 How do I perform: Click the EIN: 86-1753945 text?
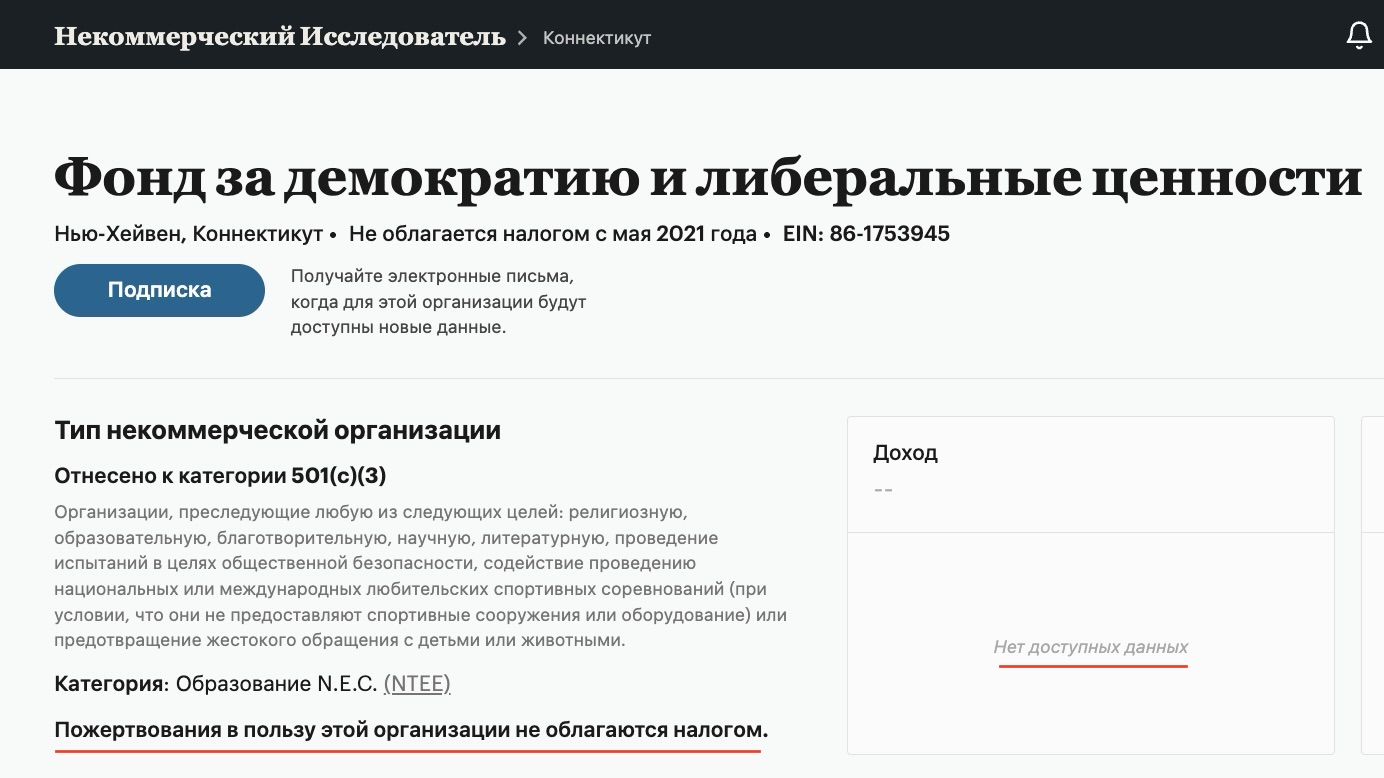pos(866,234)
